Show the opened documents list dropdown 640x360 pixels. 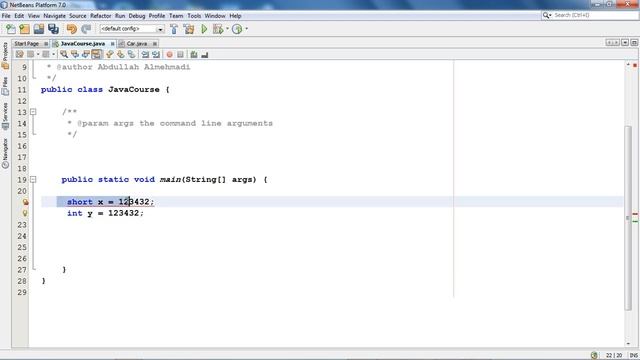click(x=624, y=43)
